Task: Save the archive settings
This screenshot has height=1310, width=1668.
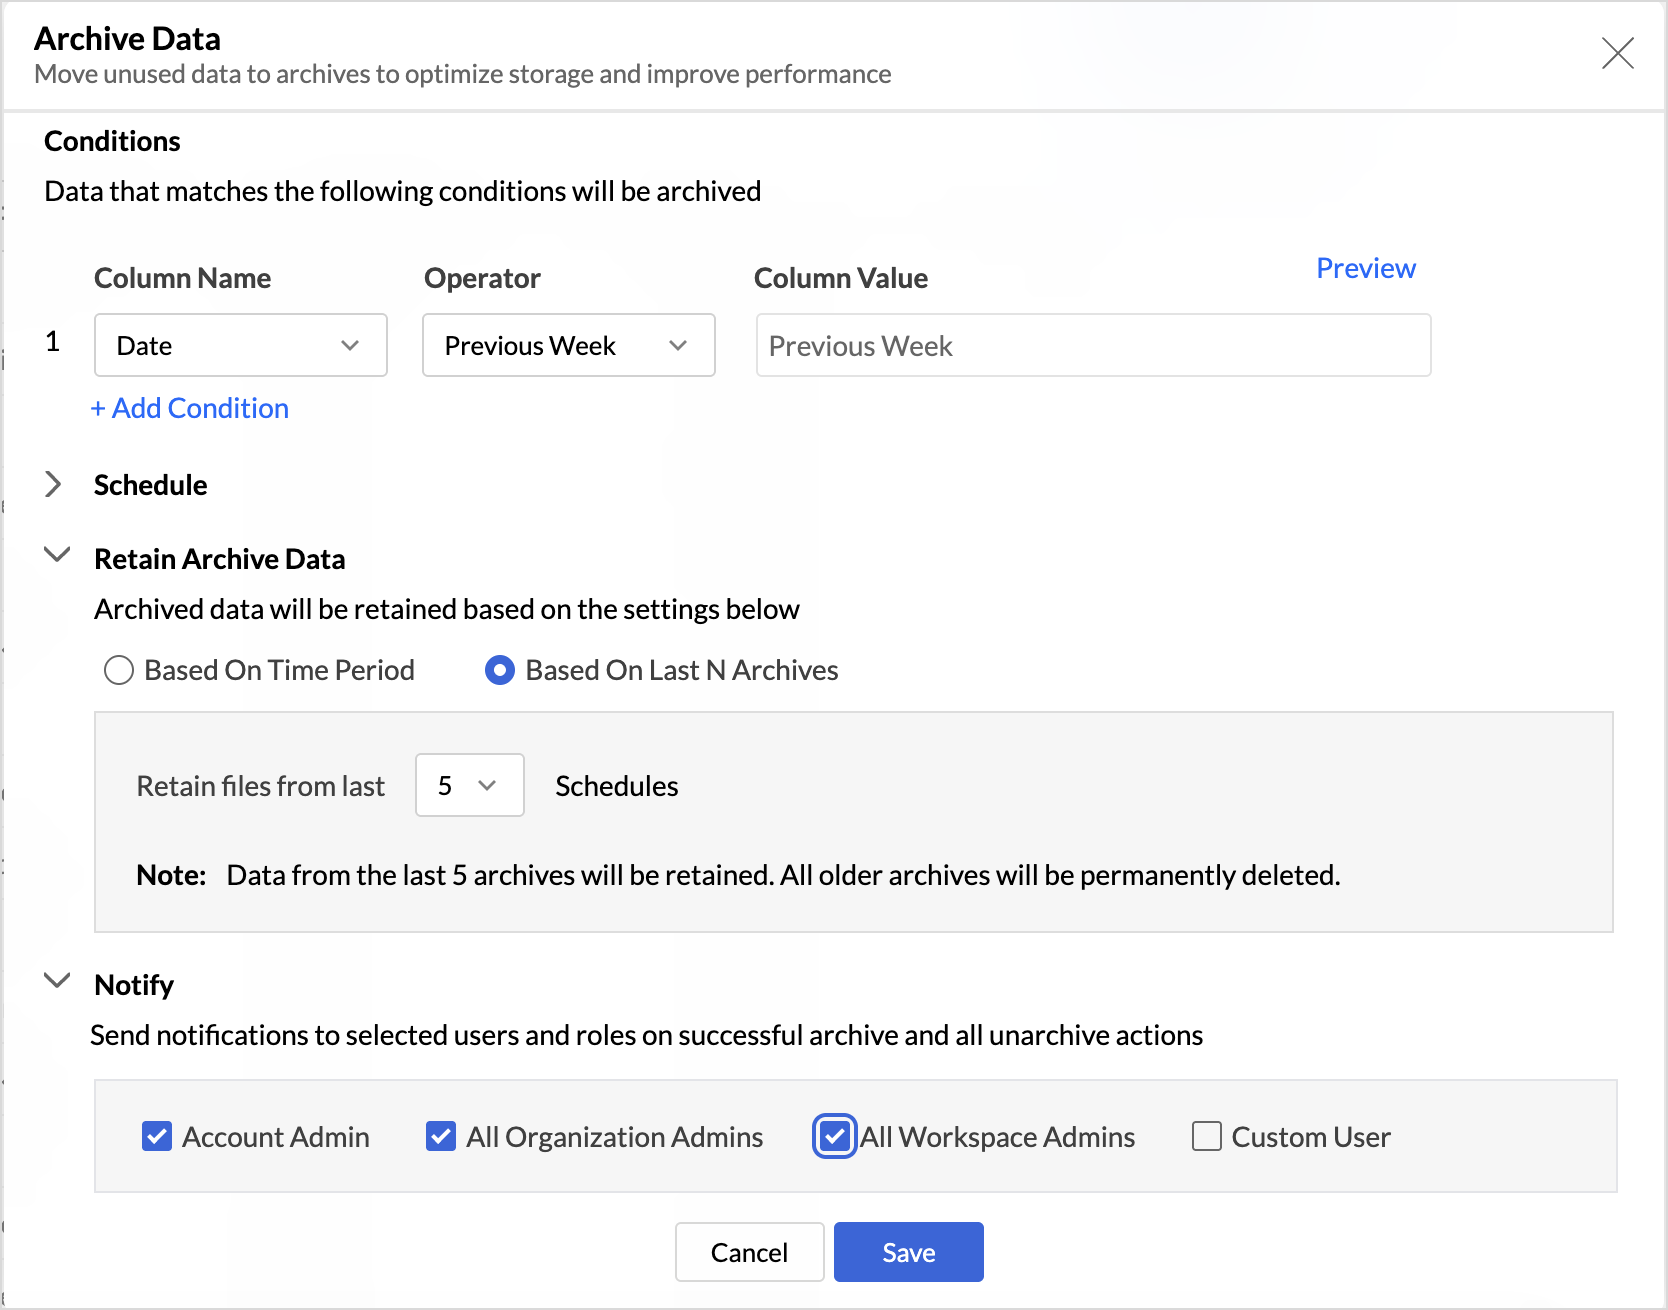Action: (908, 1252)
